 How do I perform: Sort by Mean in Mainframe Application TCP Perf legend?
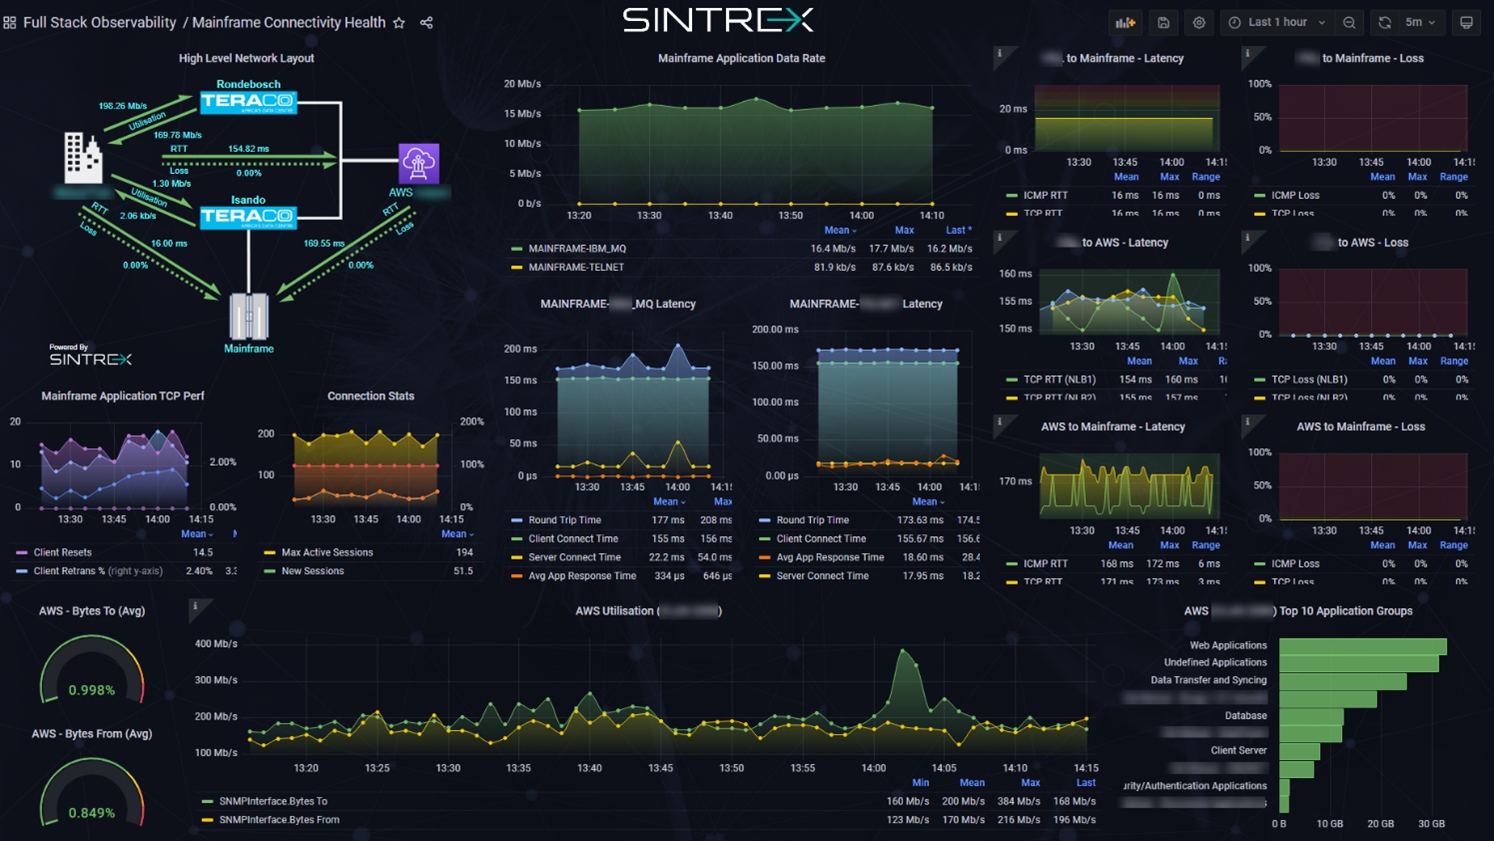tap(197, 534)
